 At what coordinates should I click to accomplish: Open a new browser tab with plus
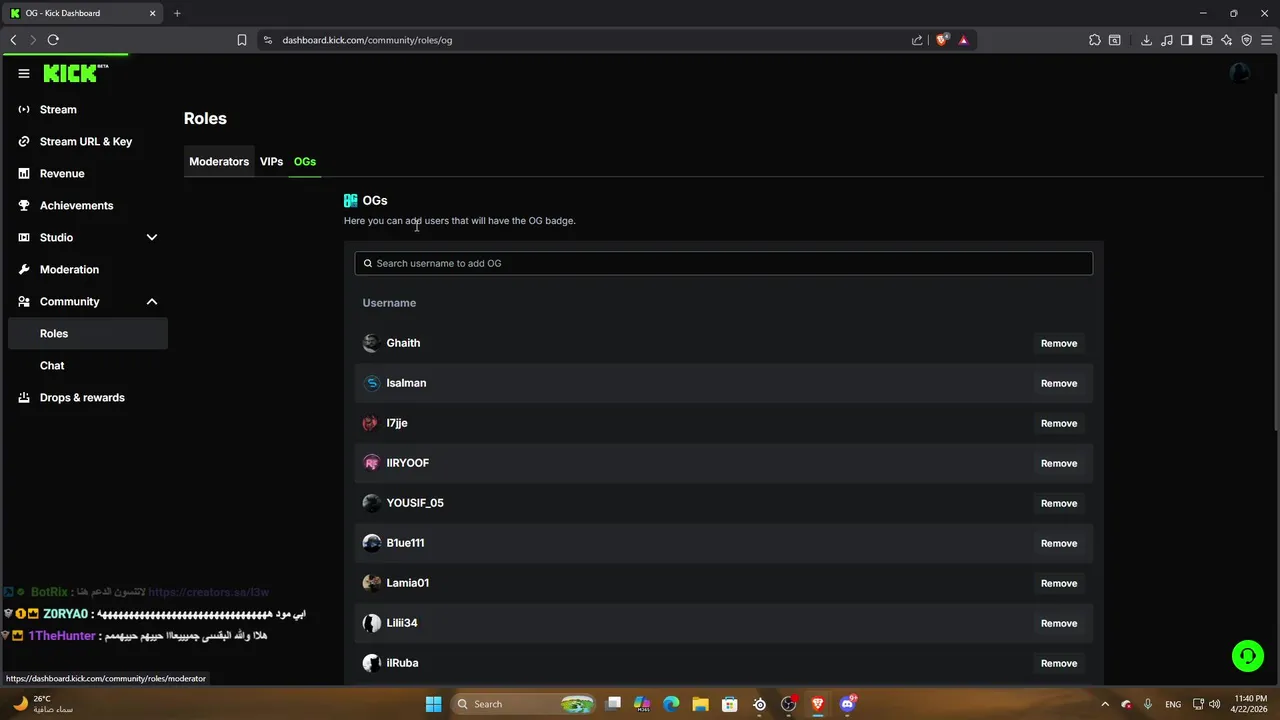177,13
